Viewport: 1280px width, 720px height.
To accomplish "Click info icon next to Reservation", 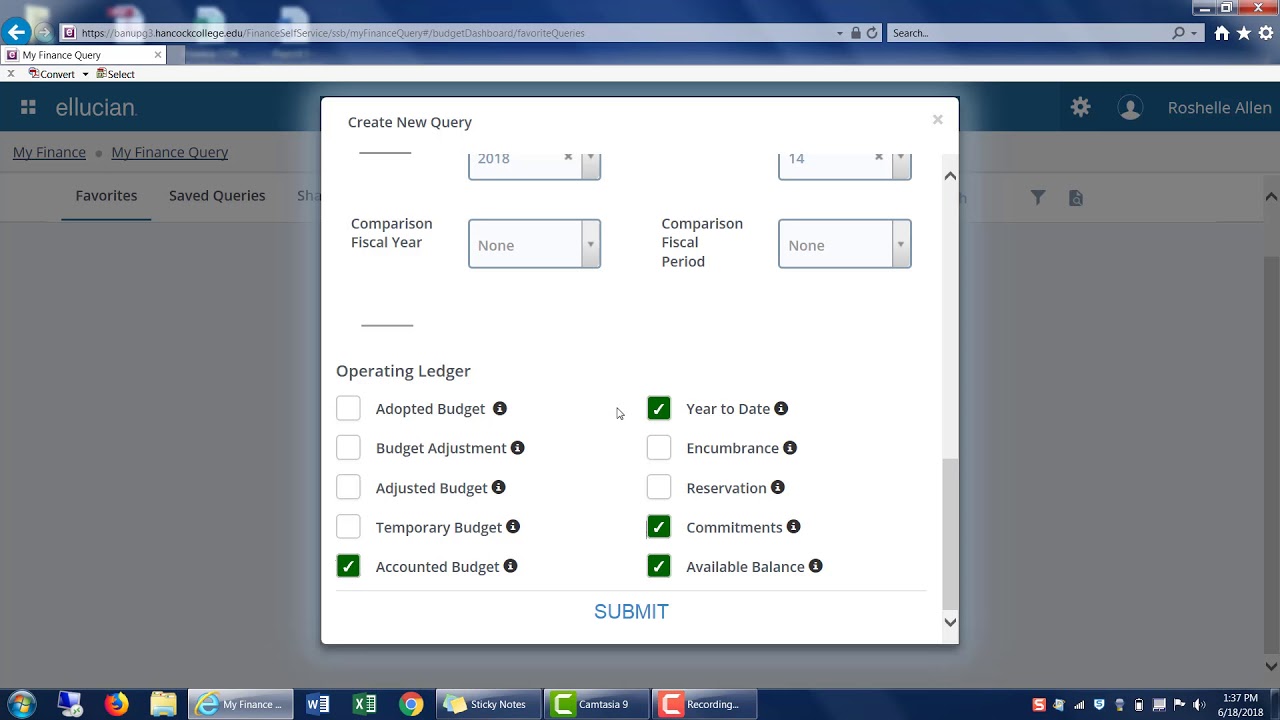I will pyautogui.click(x=778, y=487).
